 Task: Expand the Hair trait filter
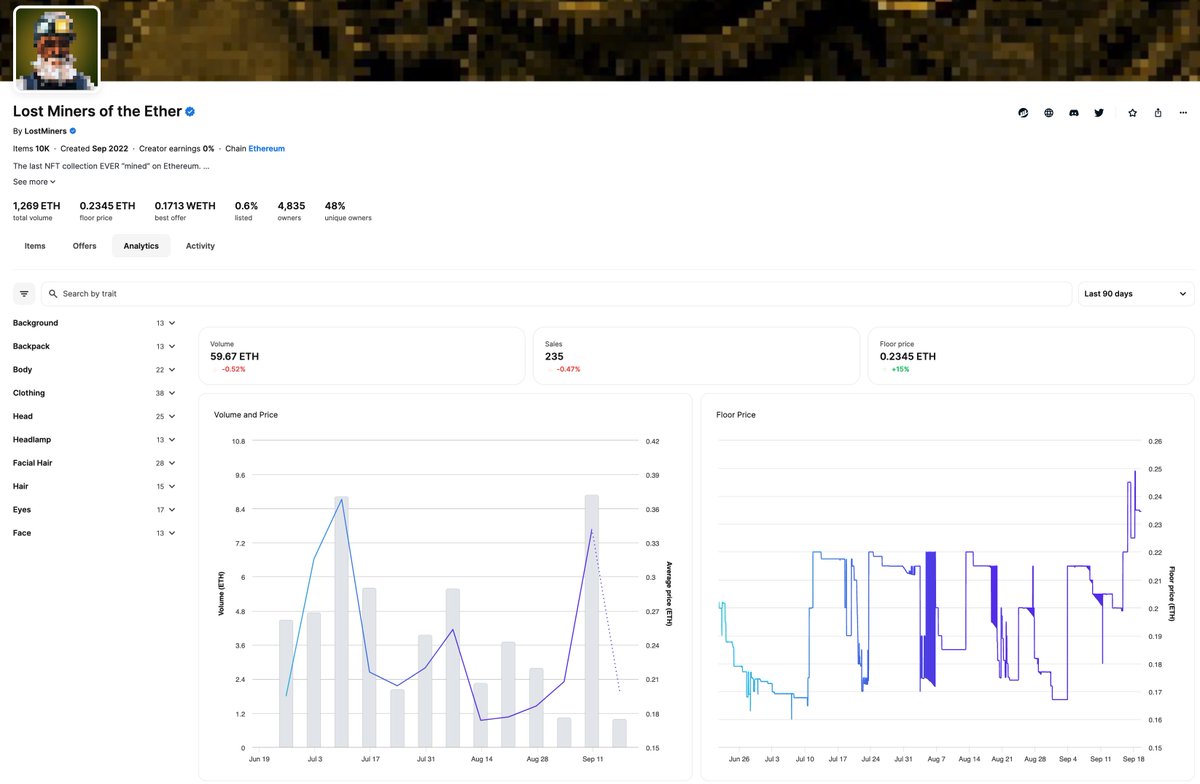pyautogui.click(x=94, y=486)
